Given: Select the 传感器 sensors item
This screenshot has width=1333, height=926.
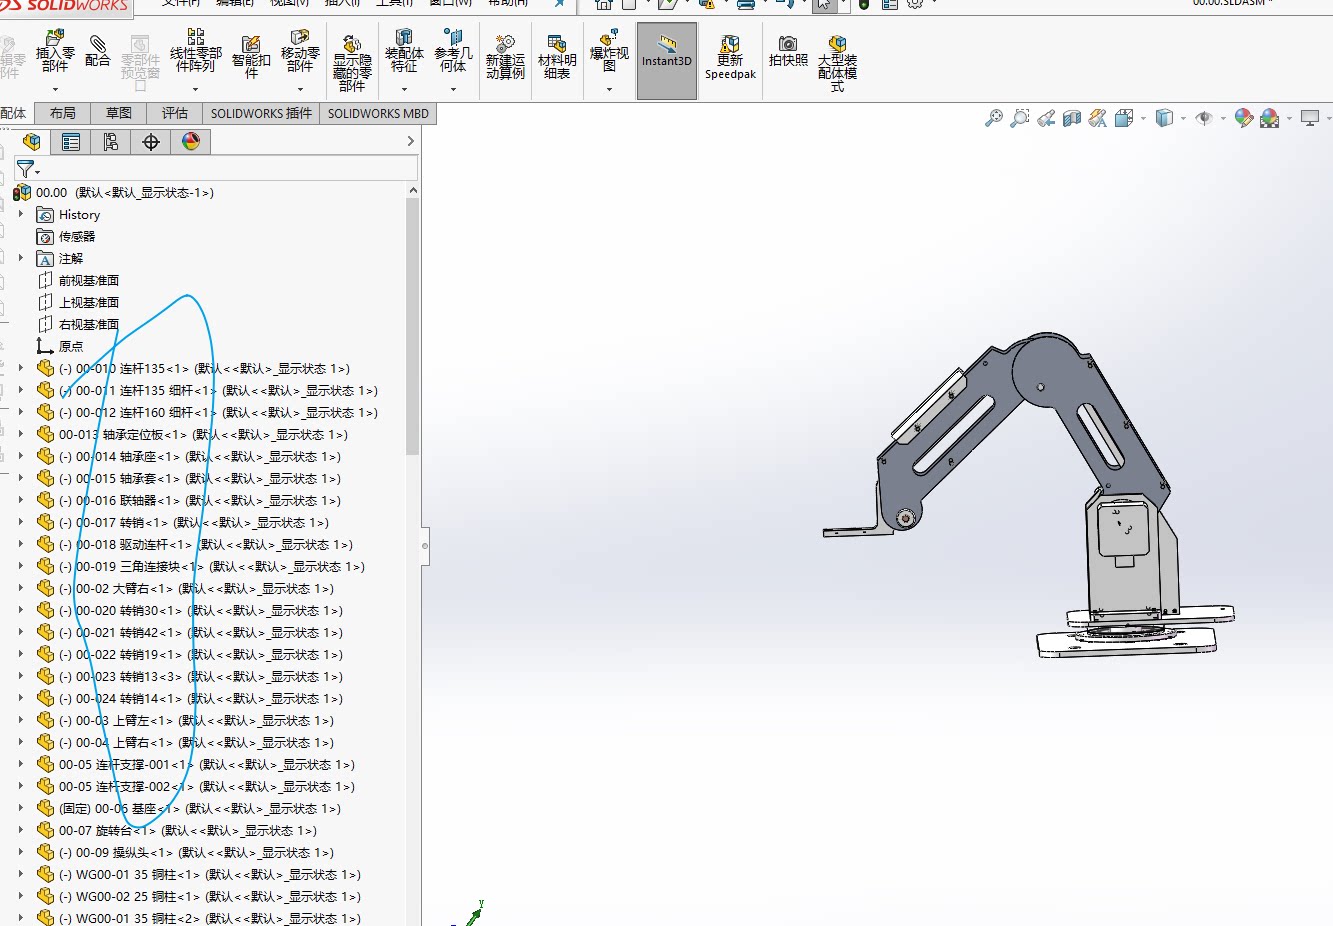Looking at the screenshot, I should pyautogui.click(x=77, y=236).
